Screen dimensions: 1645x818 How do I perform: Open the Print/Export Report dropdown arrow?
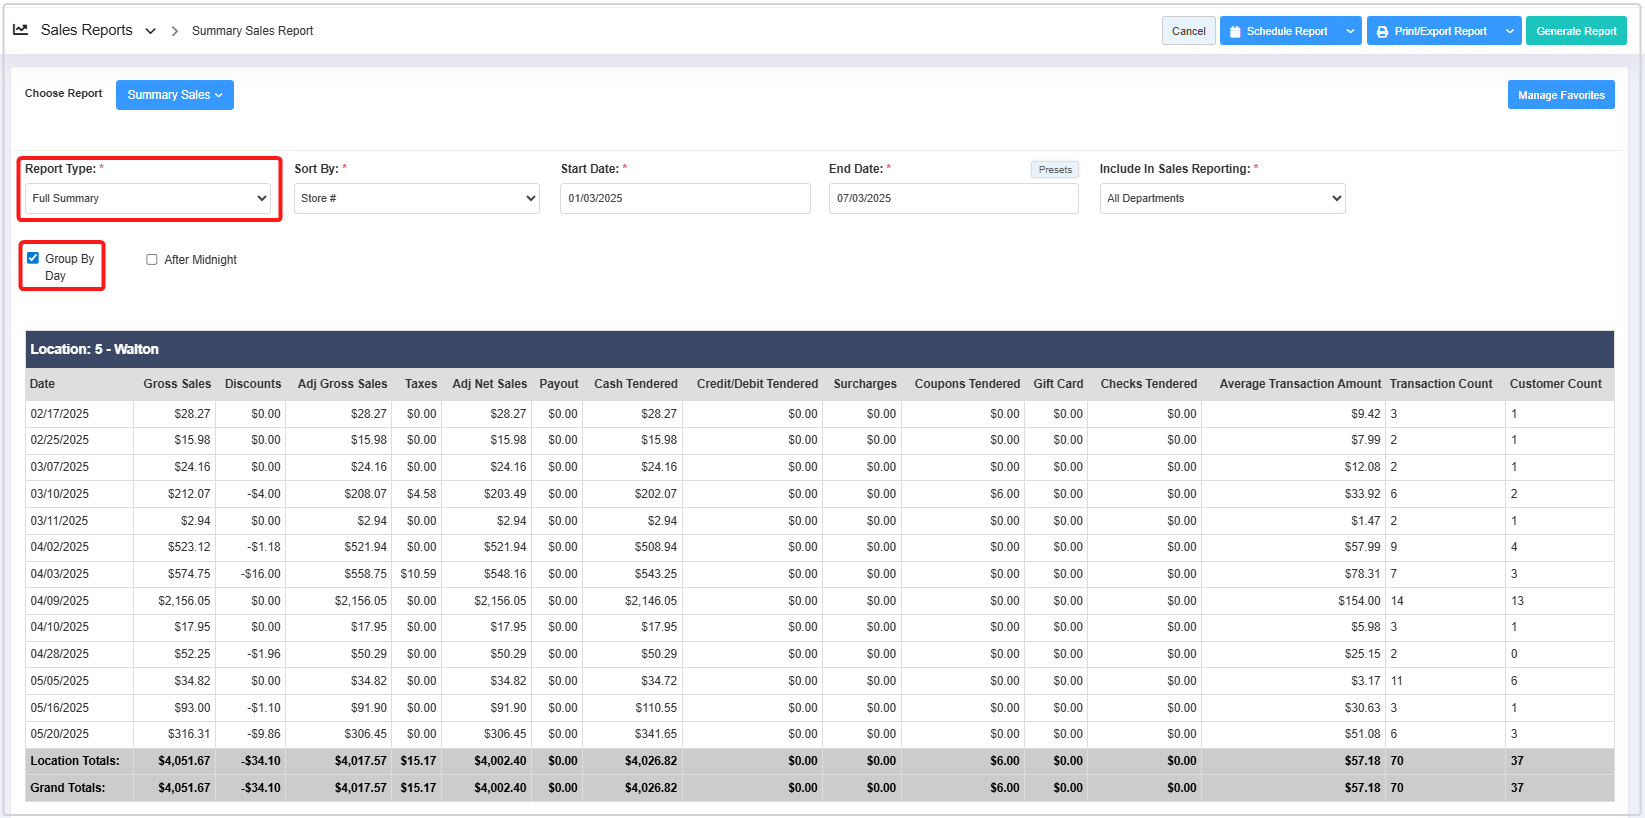point(1510,31)
